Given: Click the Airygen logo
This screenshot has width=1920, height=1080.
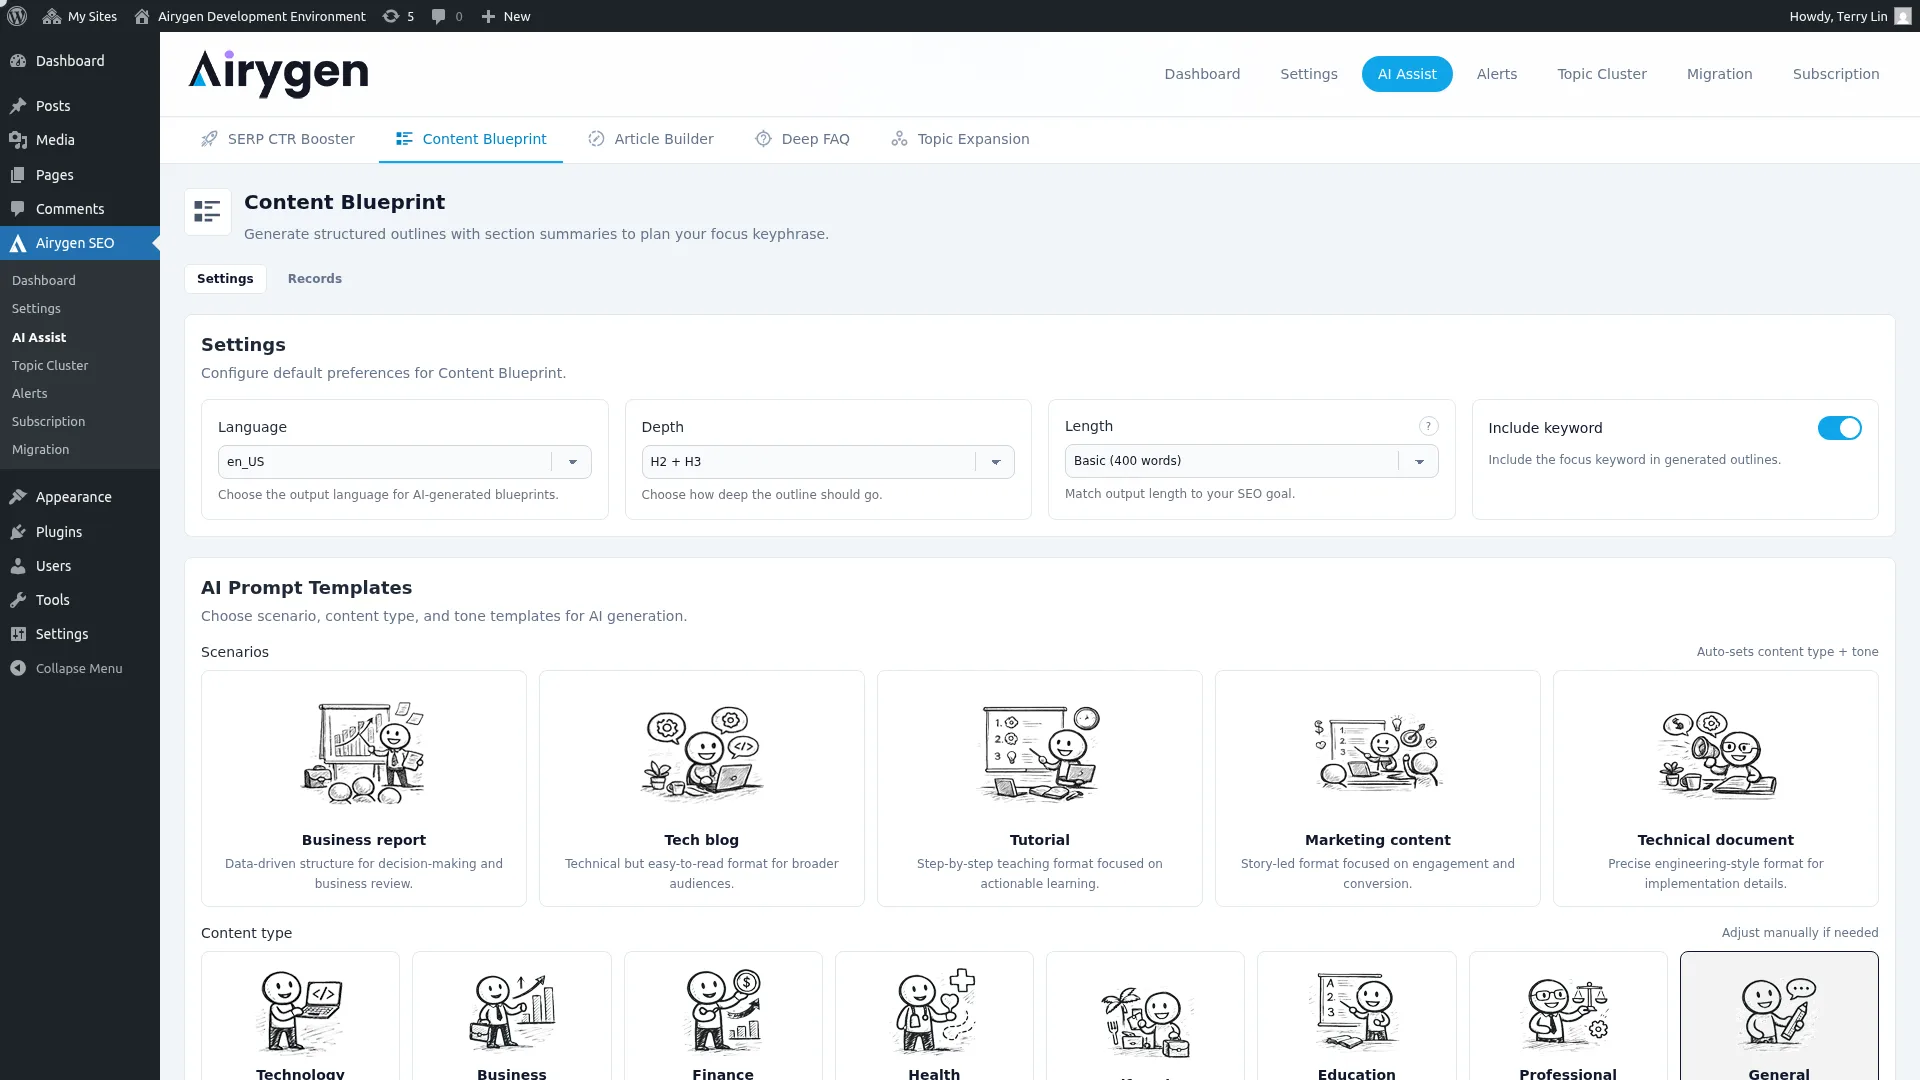Looking at the screenshot, I should click(278, 74).
